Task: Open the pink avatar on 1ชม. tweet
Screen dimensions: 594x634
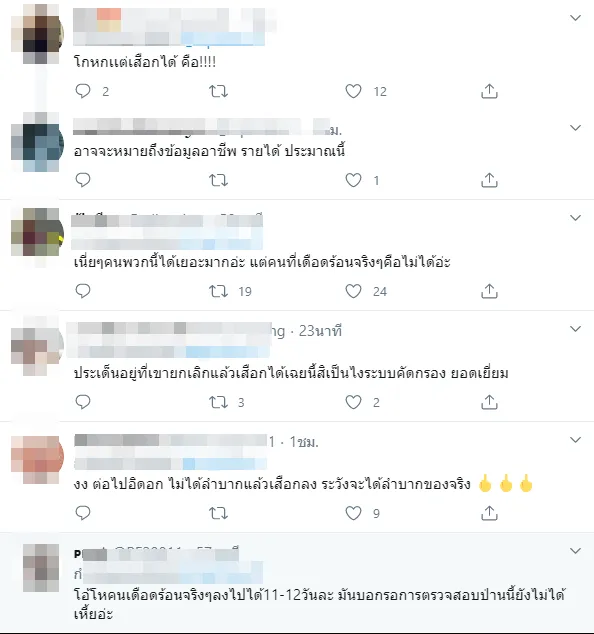Action: click(x=37, y=457)
